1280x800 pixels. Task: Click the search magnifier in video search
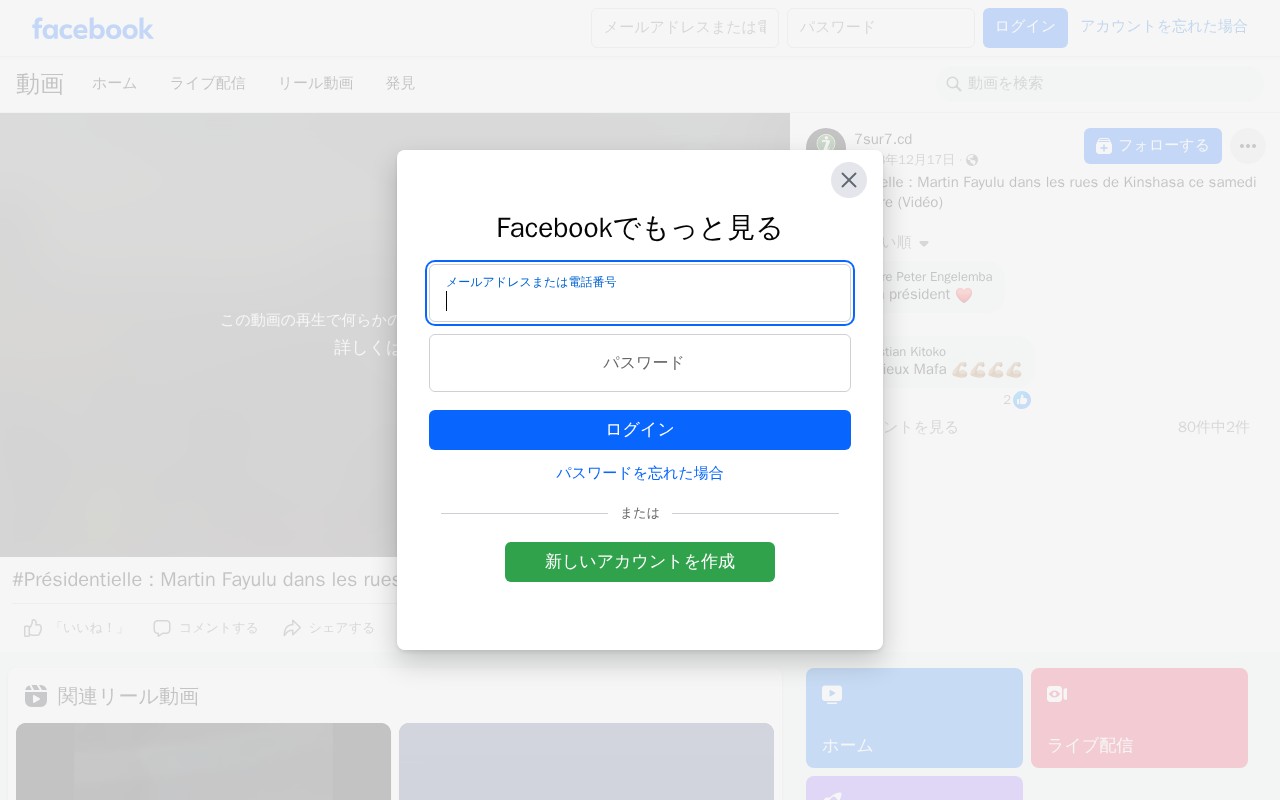[954, 84]
